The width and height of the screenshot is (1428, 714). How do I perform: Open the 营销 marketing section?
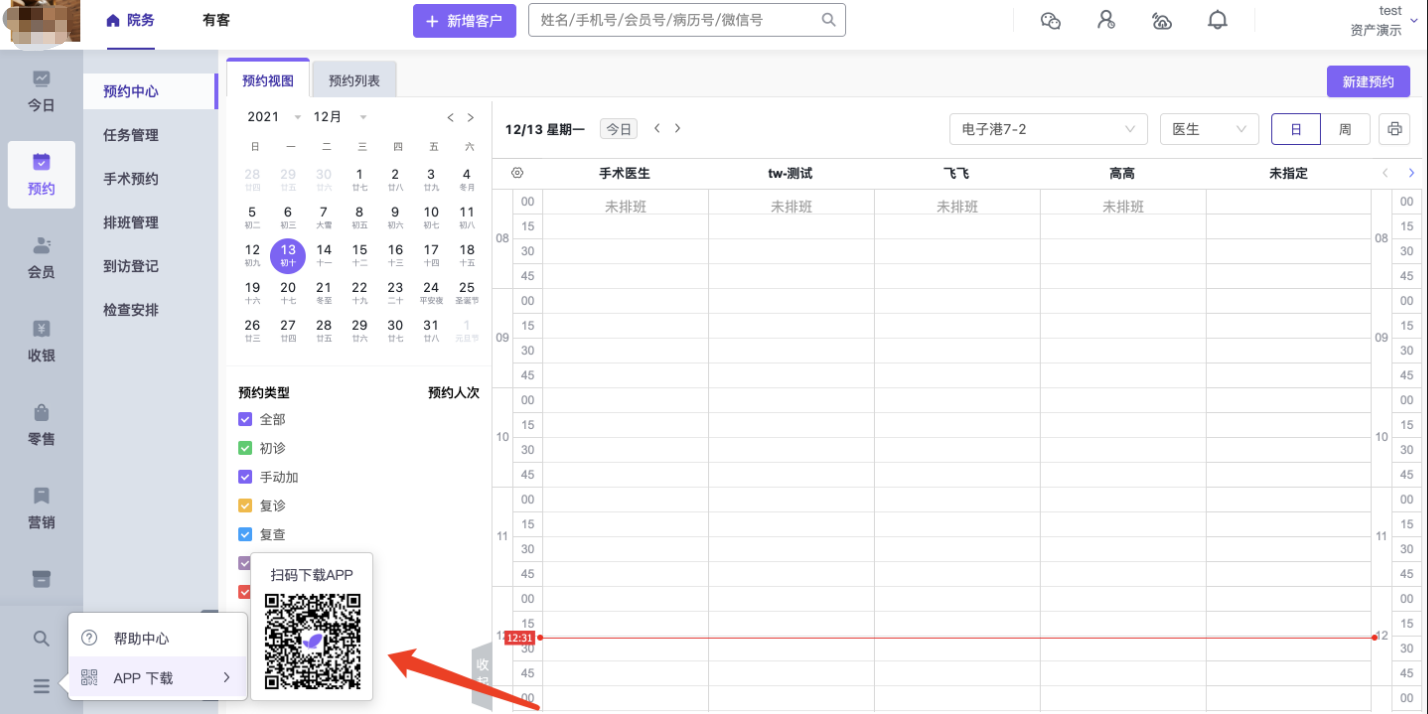(41, 508)
